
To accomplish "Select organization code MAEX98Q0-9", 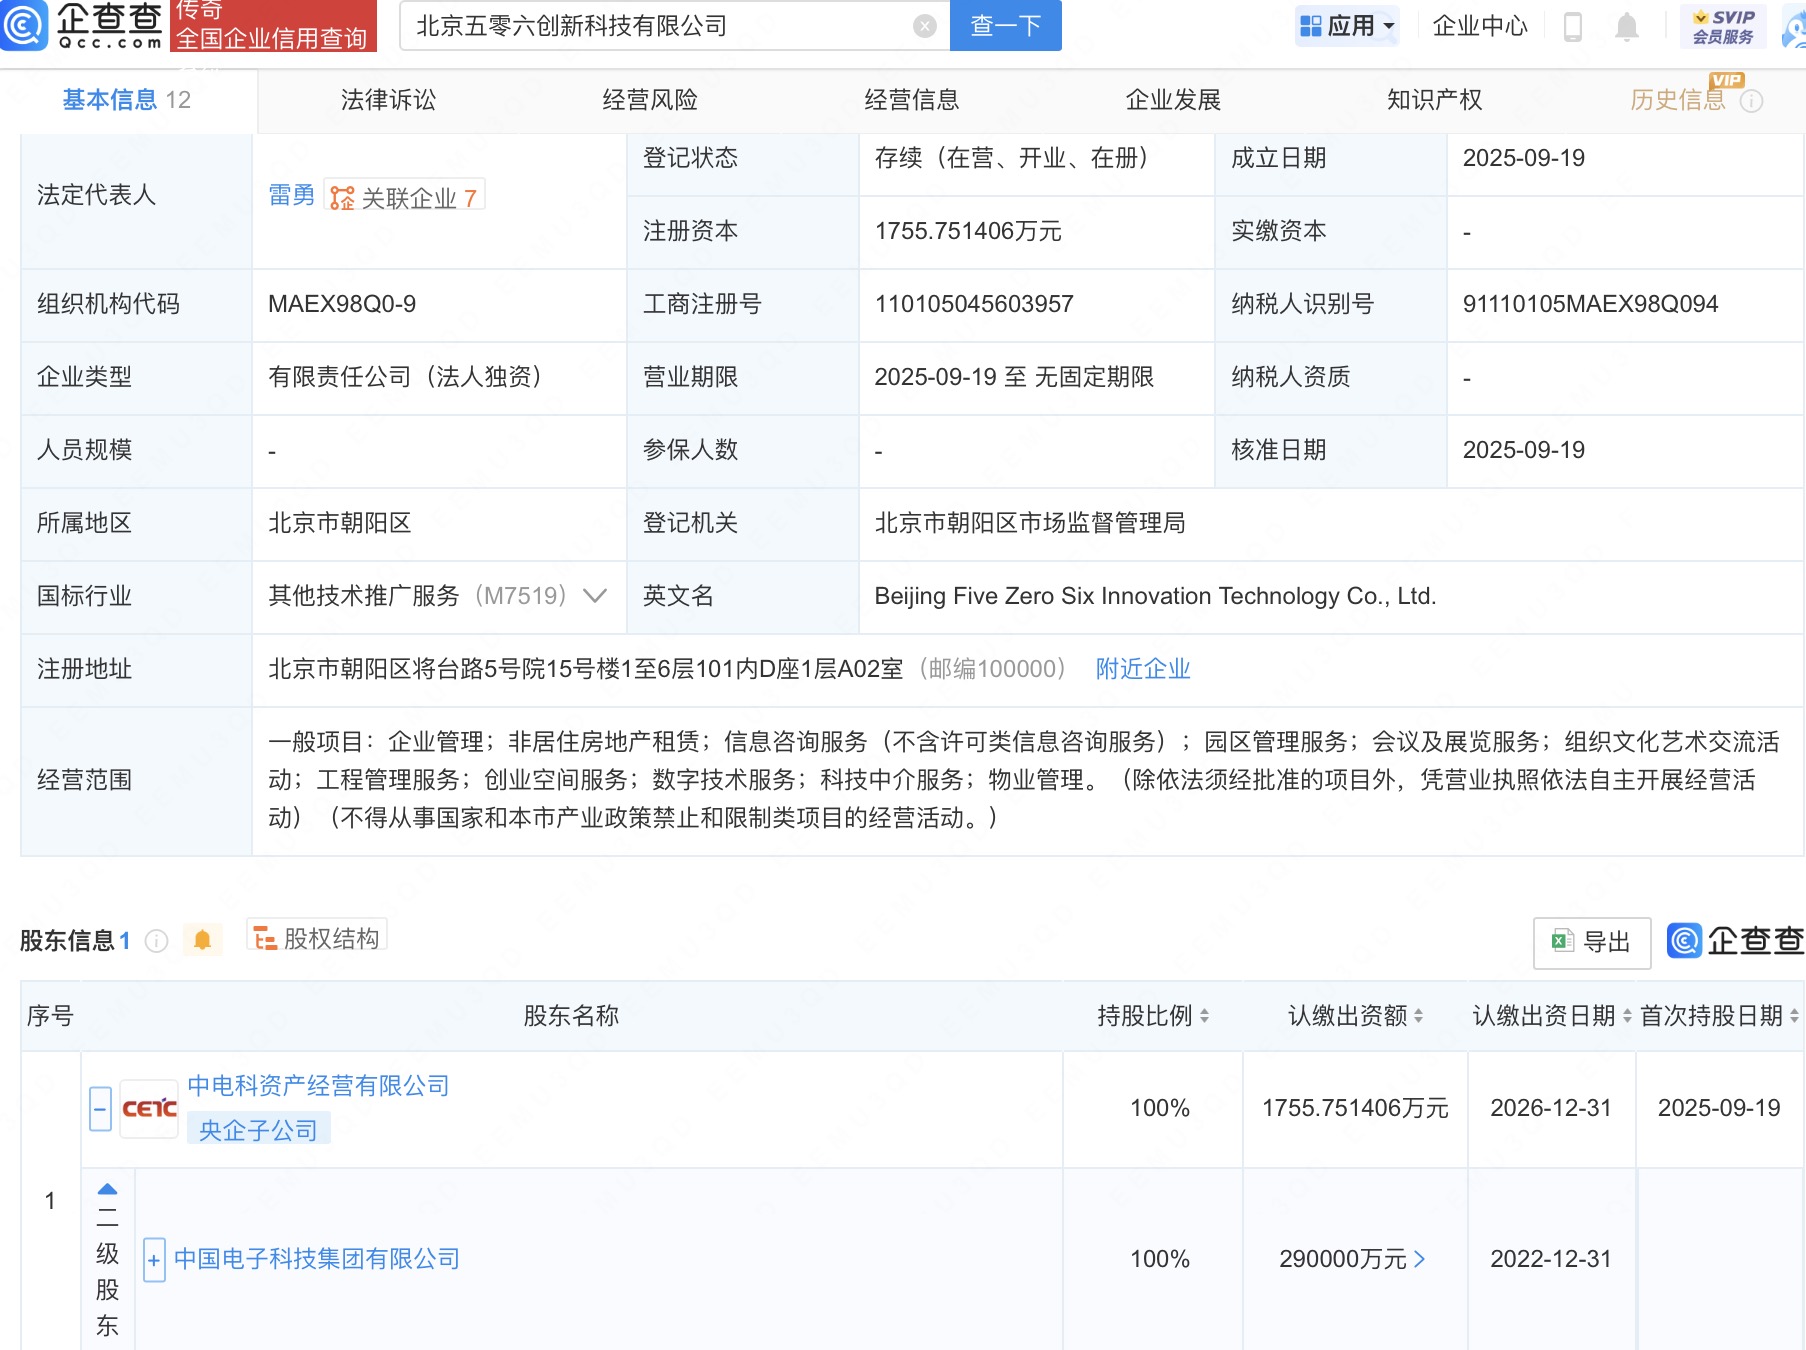I will 342,304.
